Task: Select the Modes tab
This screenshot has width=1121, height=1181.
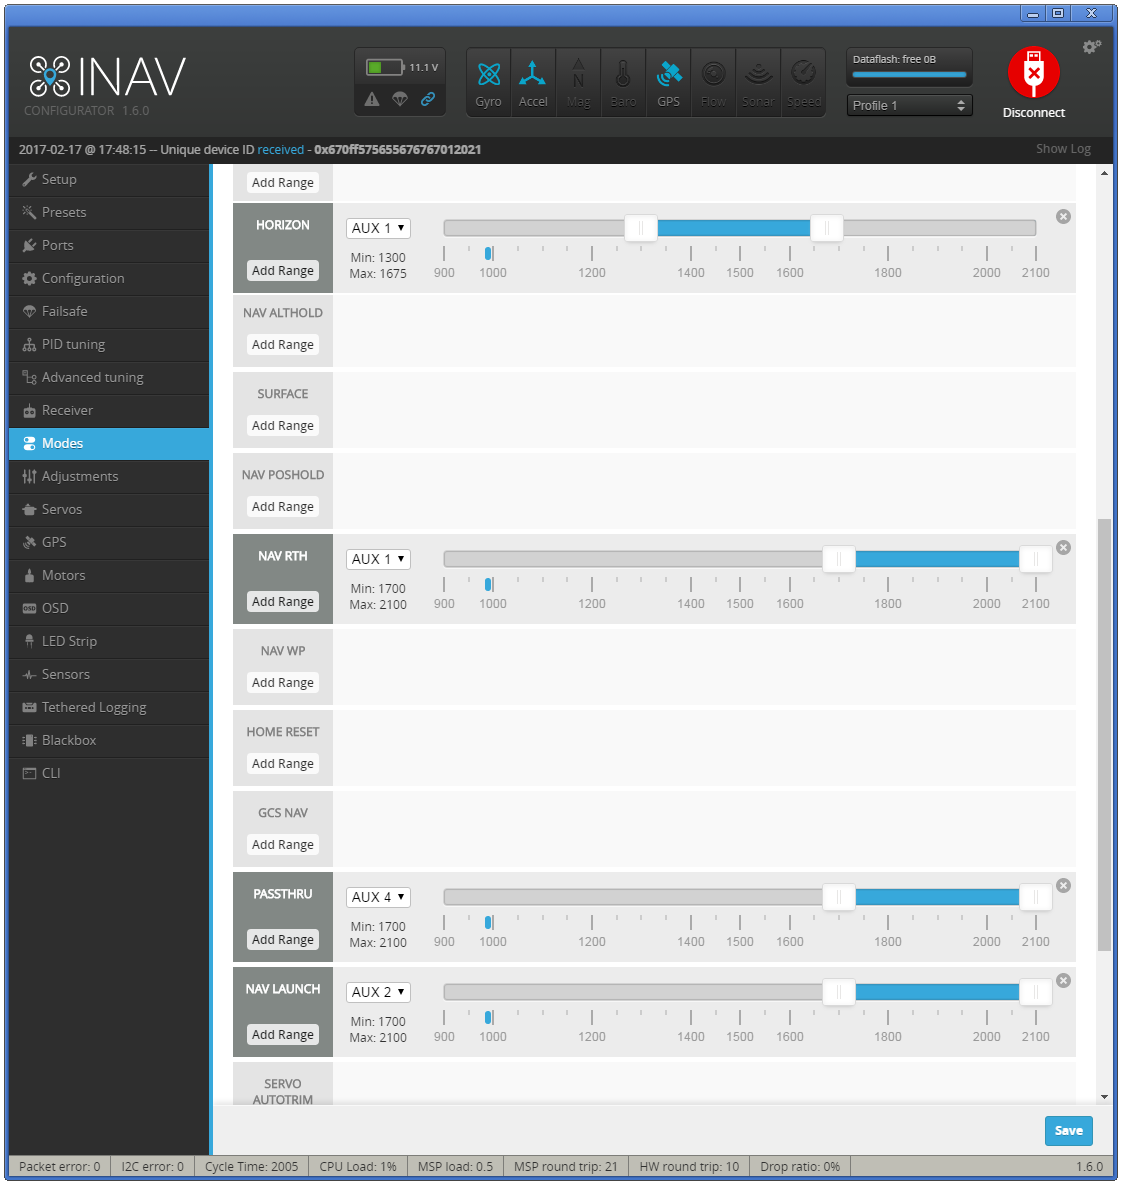Action: pos(109,444)
